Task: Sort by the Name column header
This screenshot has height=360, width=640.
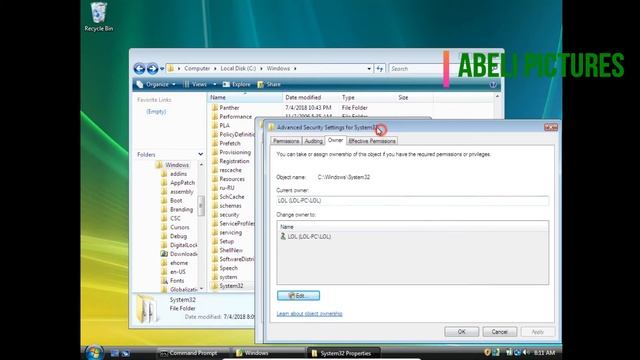Action: (245, 98)
